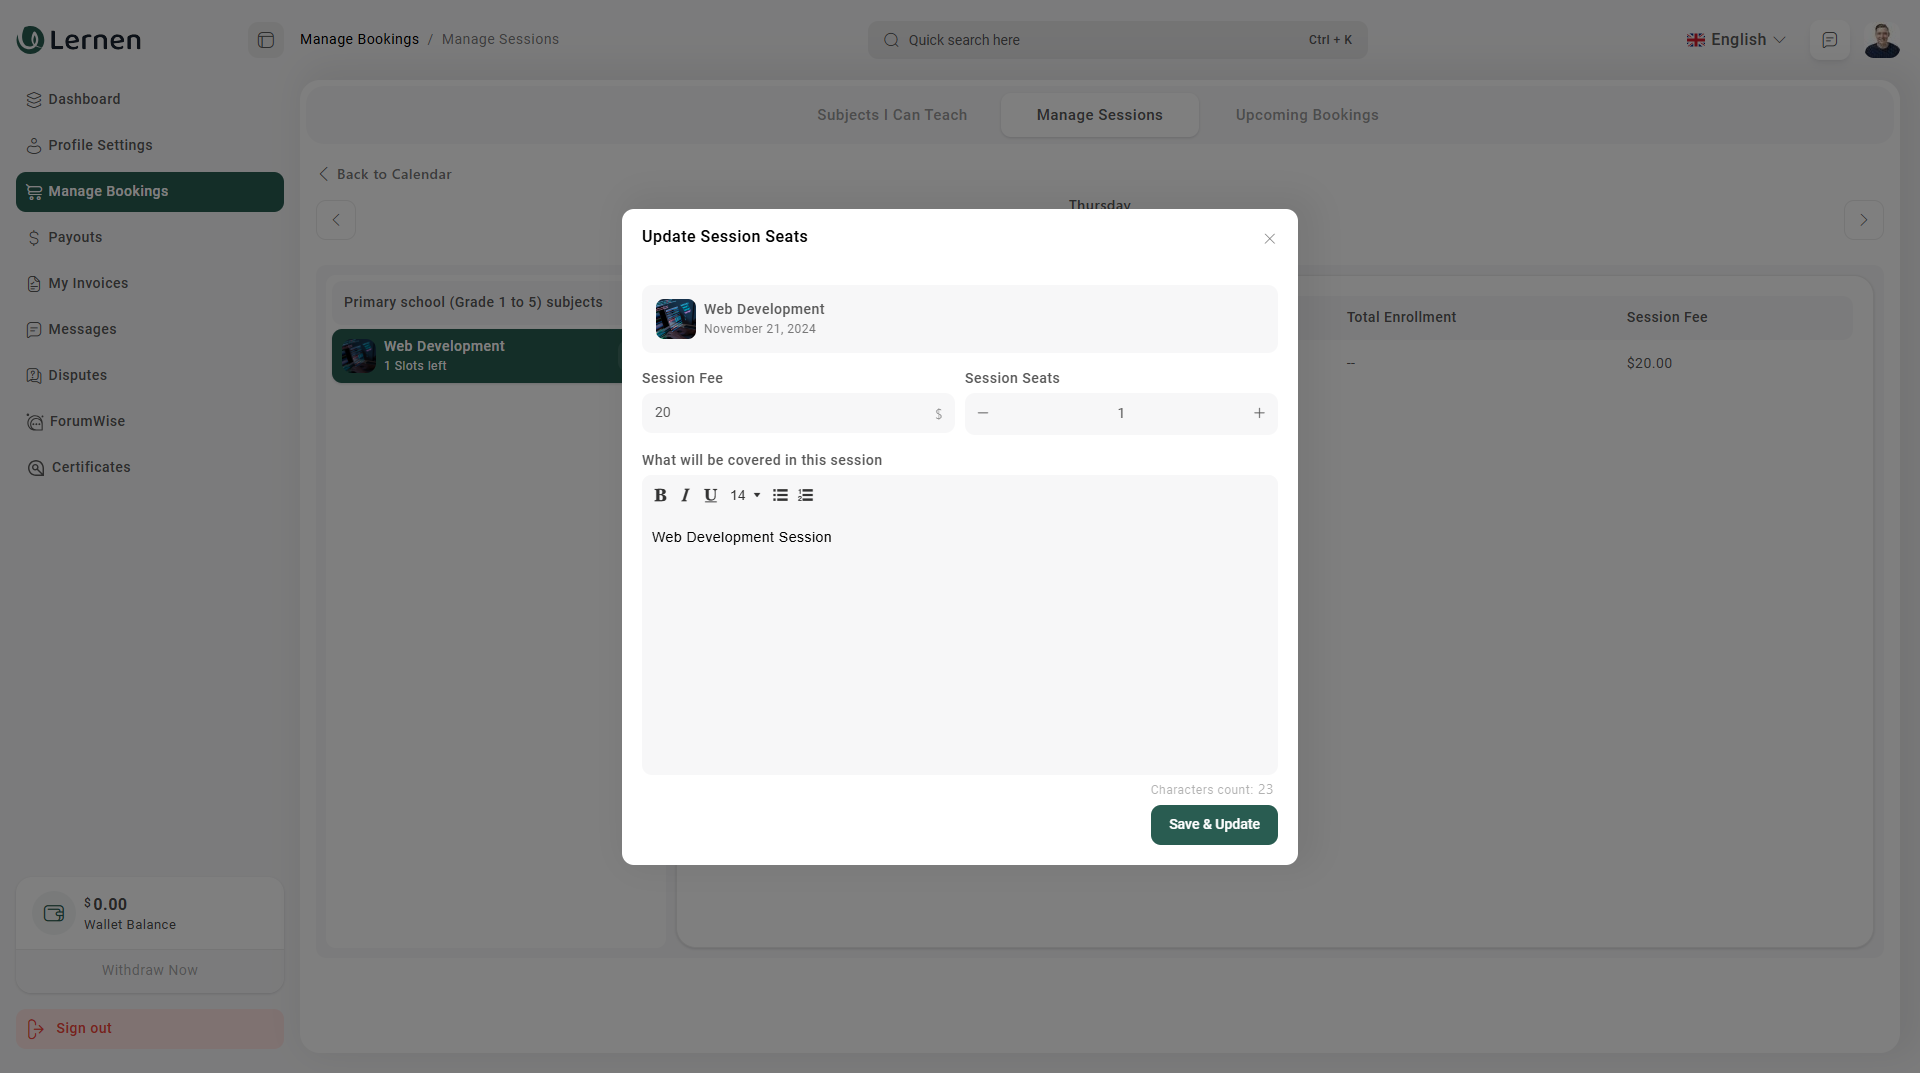Toggle bold formatting in the editor
The width and height of the screenshot is (1920, 1073).
[x=660, y=495]
